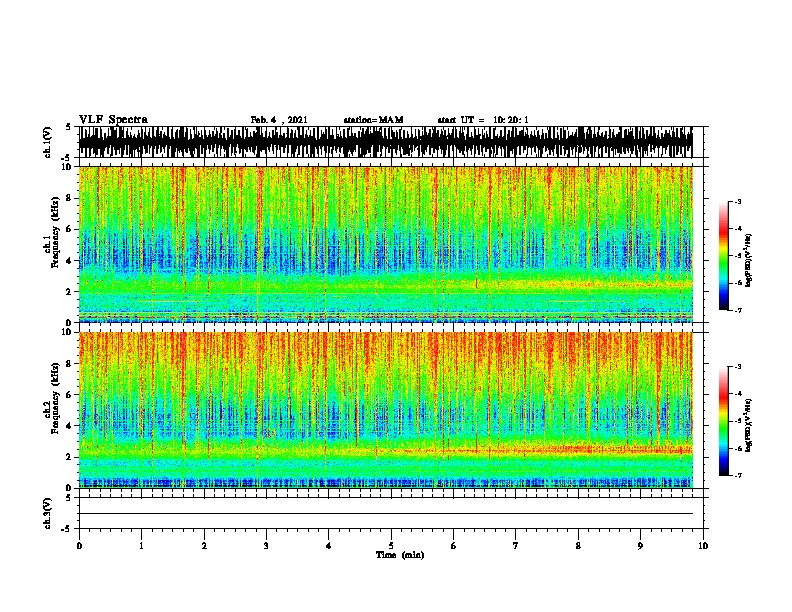Screen dimensions: 792x612
Task: Click ch.1 color bar axis title "log(PSD)(V²/Hz)"
Action: pyautogui.click(x=749, y=260)
